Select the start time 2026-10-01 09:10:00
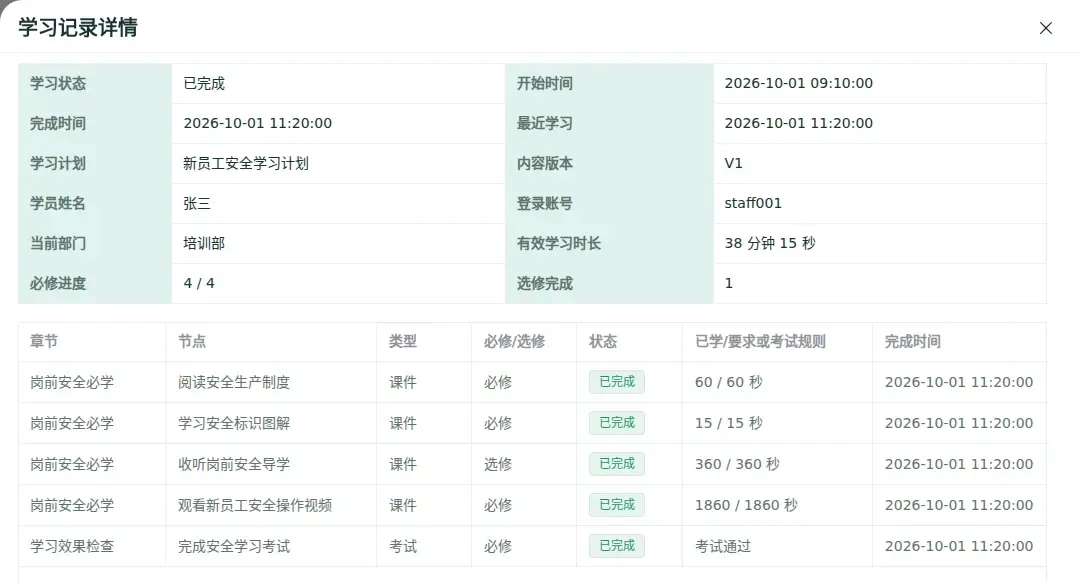The width and height of the screenshot is (1080, 583). click(798, 83)
